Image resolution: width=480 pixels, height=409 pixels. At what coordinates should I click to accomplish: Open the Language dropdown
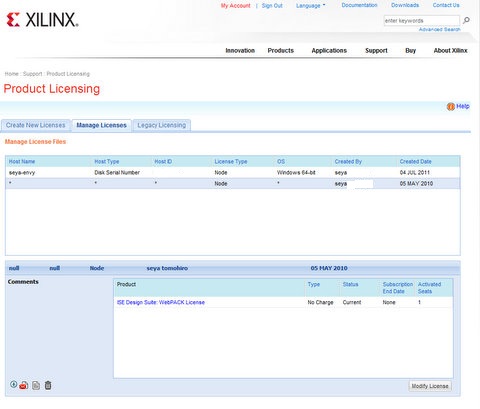(310, 6)
